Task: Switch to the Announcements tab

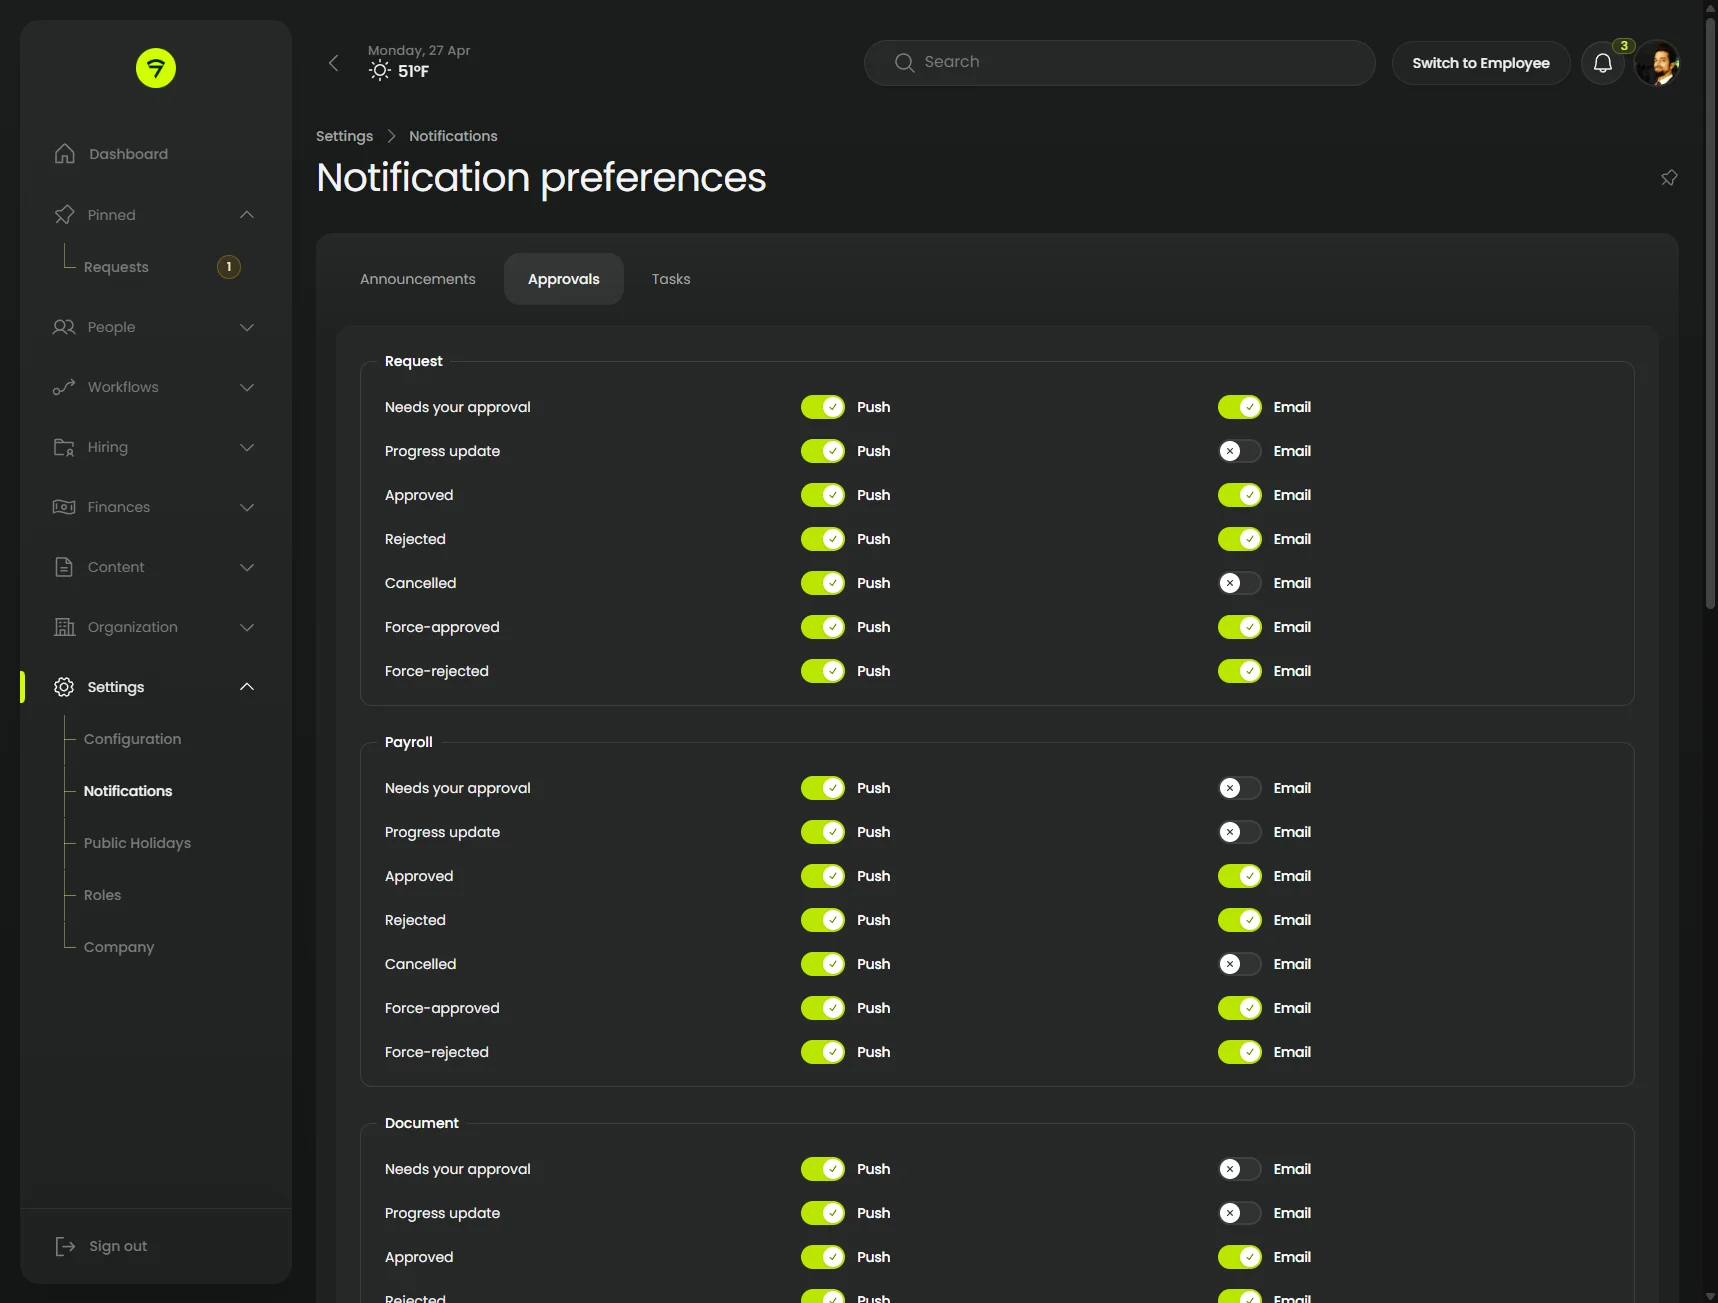Action: [417, 279]
